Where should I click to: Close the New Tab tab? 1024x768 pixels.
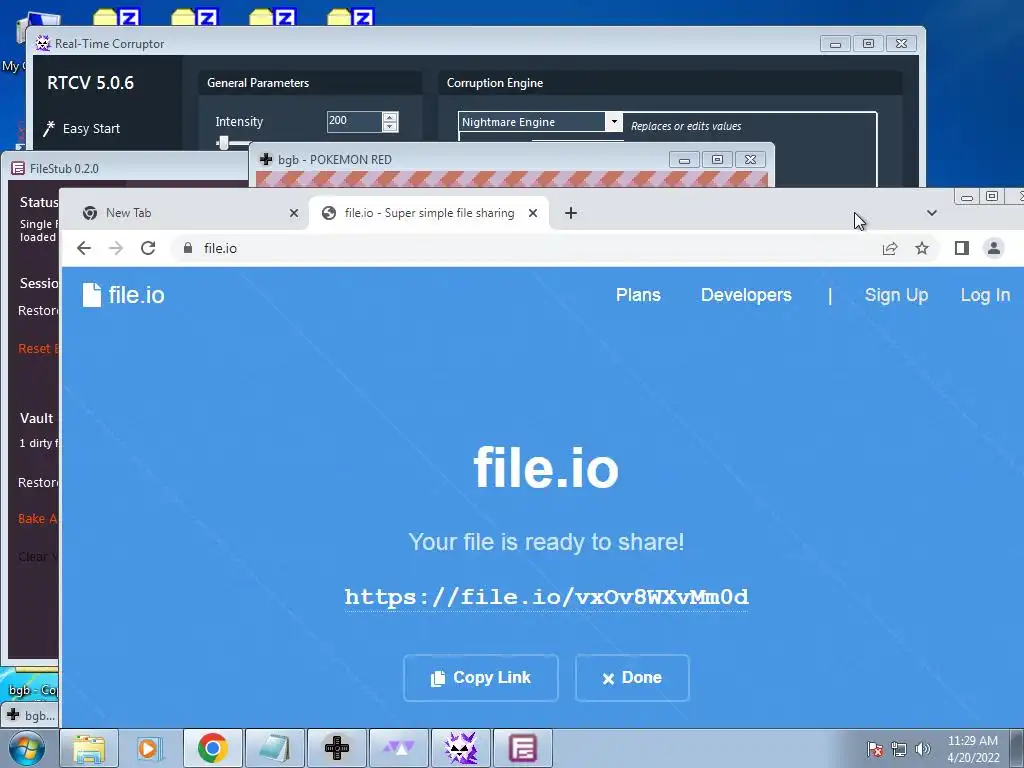[x=294, y=213]
